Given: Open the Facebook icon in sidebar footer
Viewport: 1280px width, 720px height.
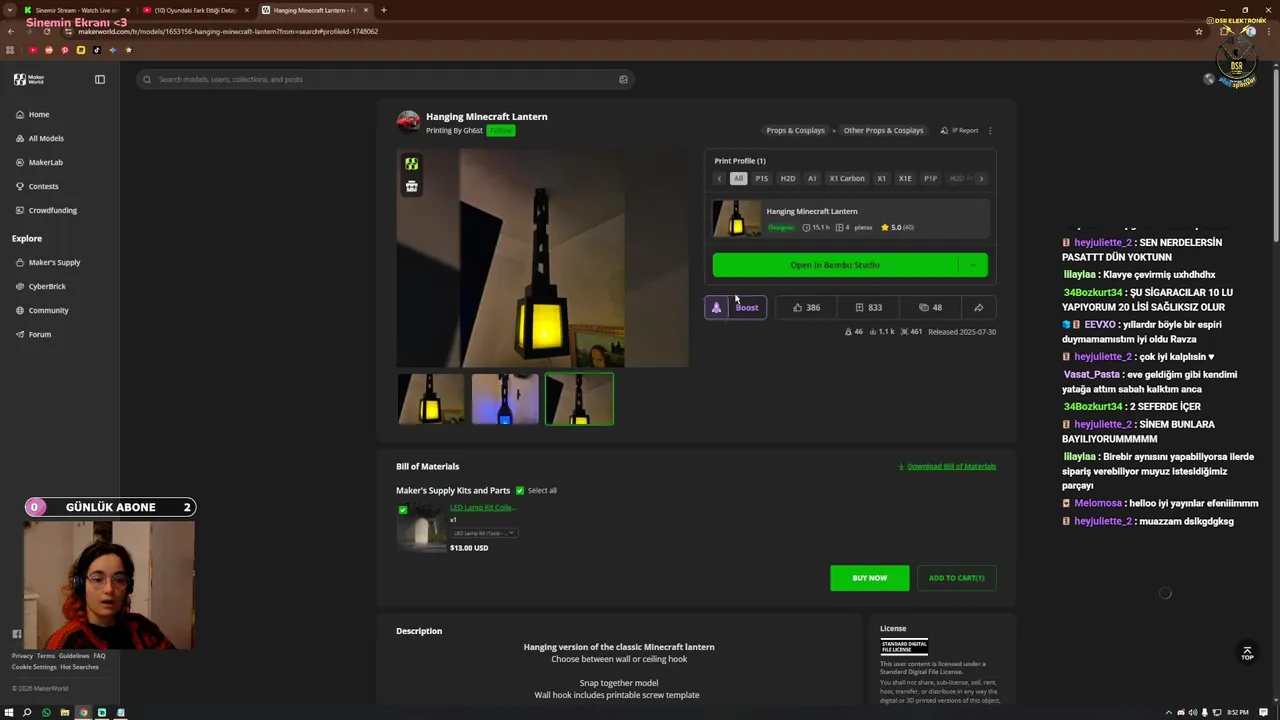Looking at the screenshot, I should tap(16, 634).
